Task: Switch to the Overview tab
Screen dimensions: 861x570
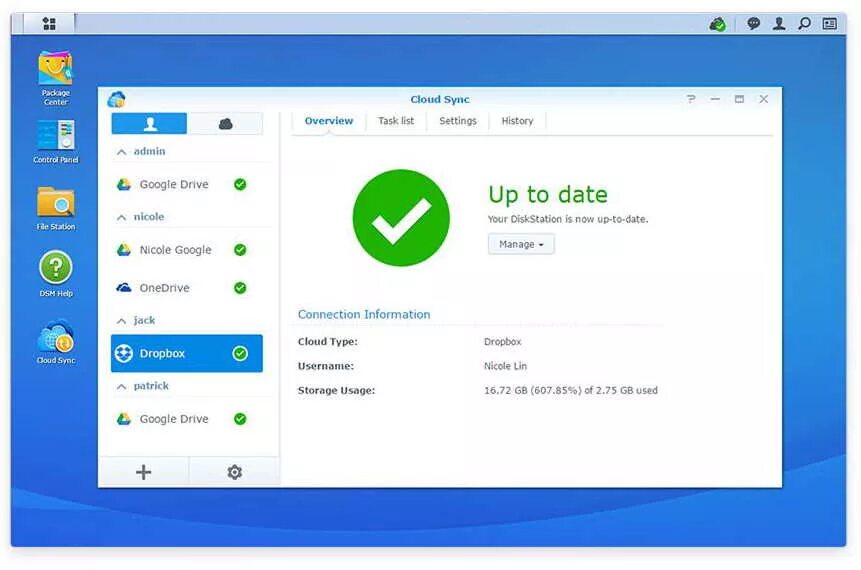Action: [328, 121]
